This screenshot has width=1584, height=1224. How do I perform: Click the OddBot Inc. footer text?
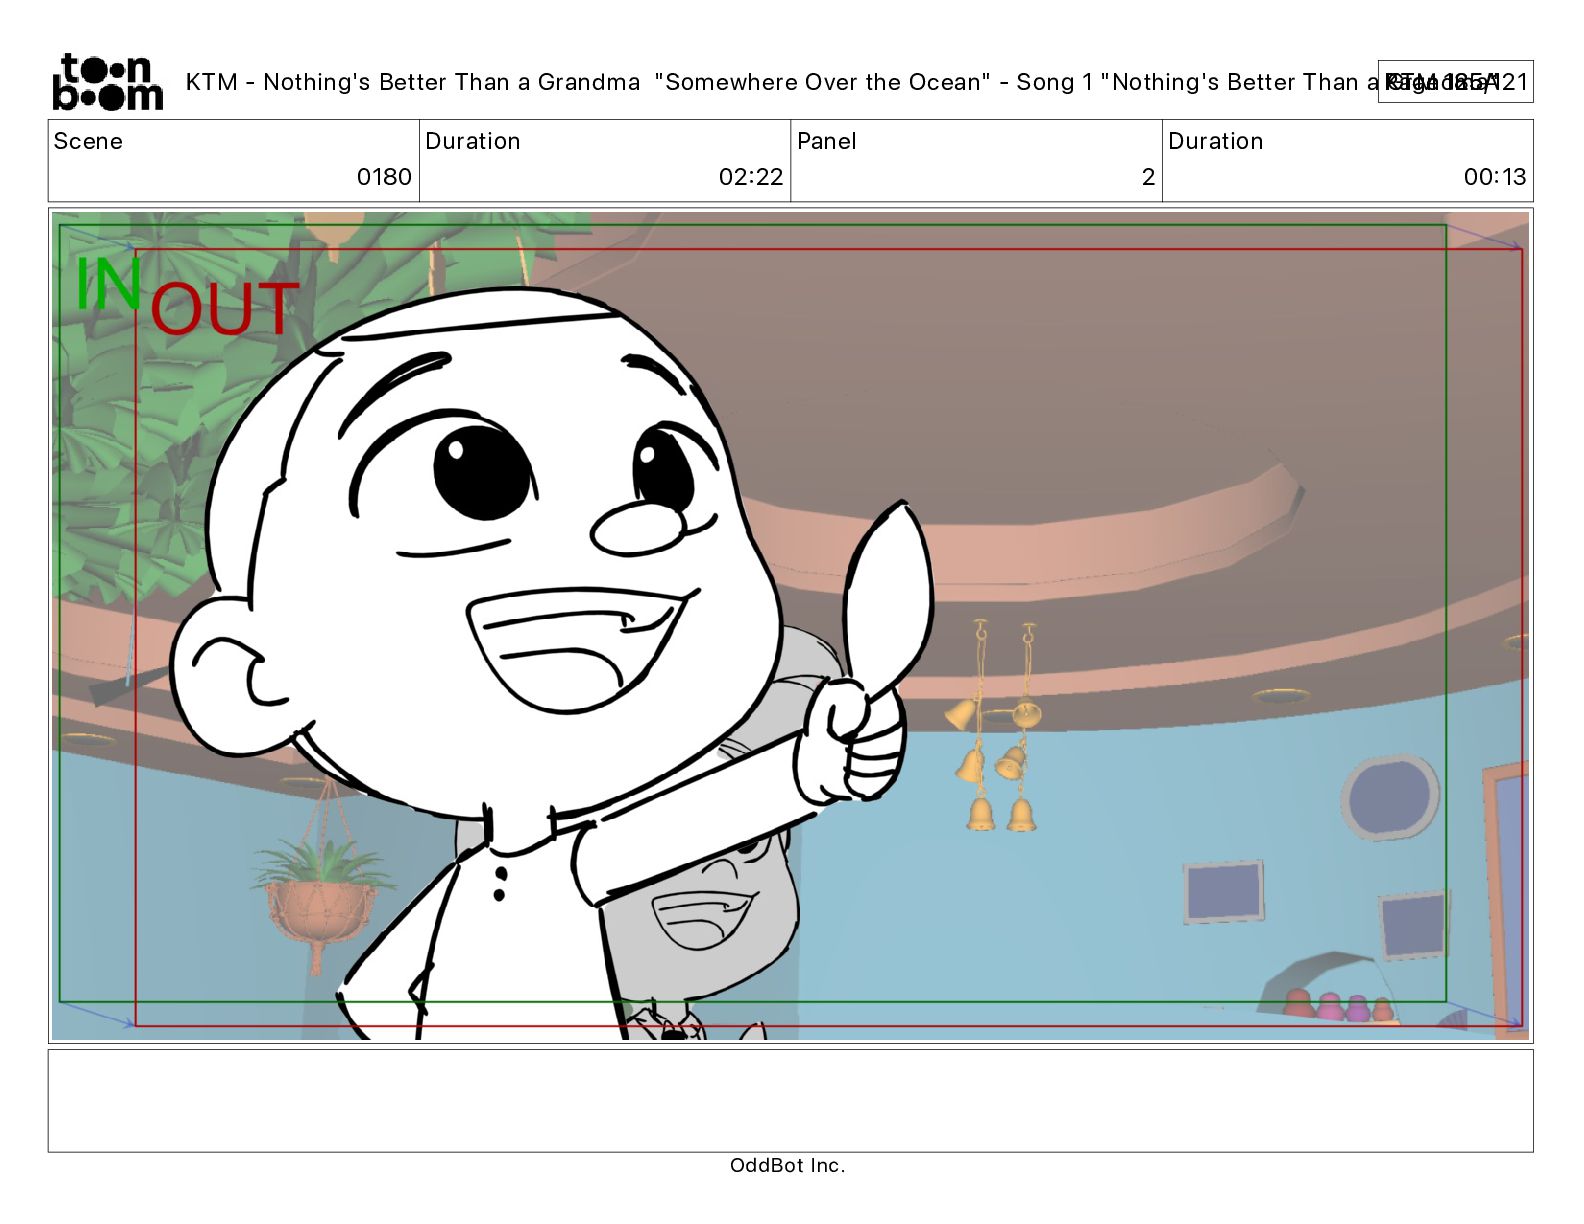(788, 1165)
